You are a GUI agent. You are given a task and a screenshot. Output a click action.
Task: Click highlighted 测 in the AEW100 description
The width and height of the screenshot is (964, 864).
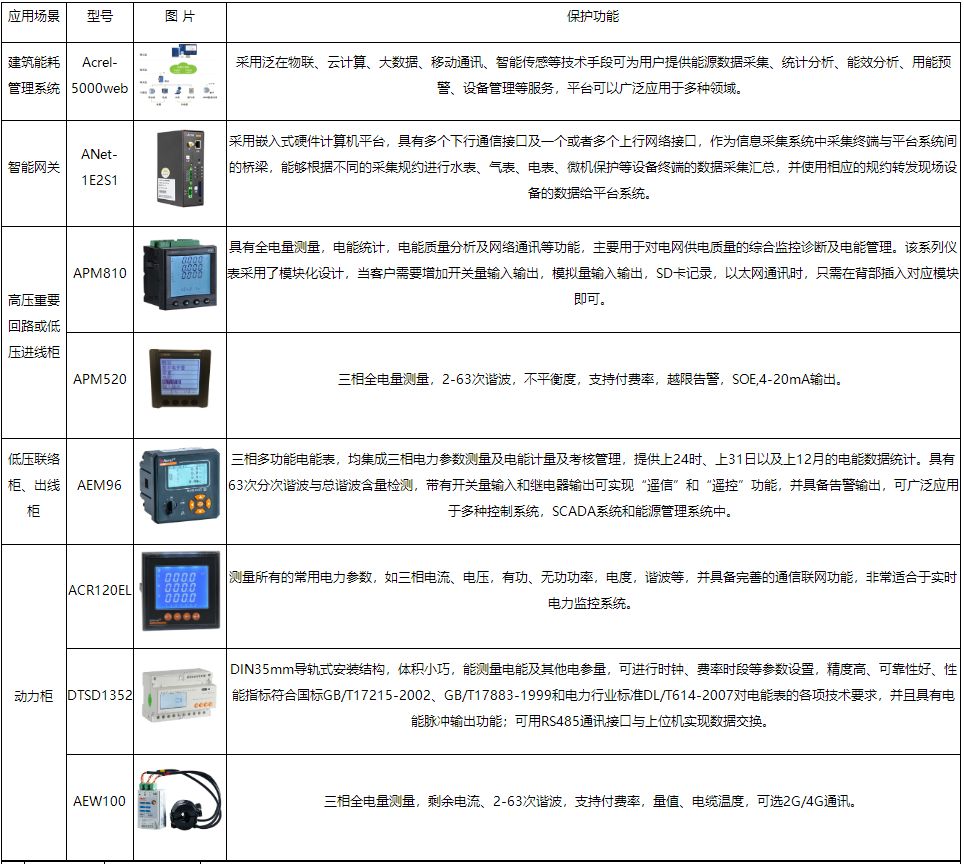point(396,801)
